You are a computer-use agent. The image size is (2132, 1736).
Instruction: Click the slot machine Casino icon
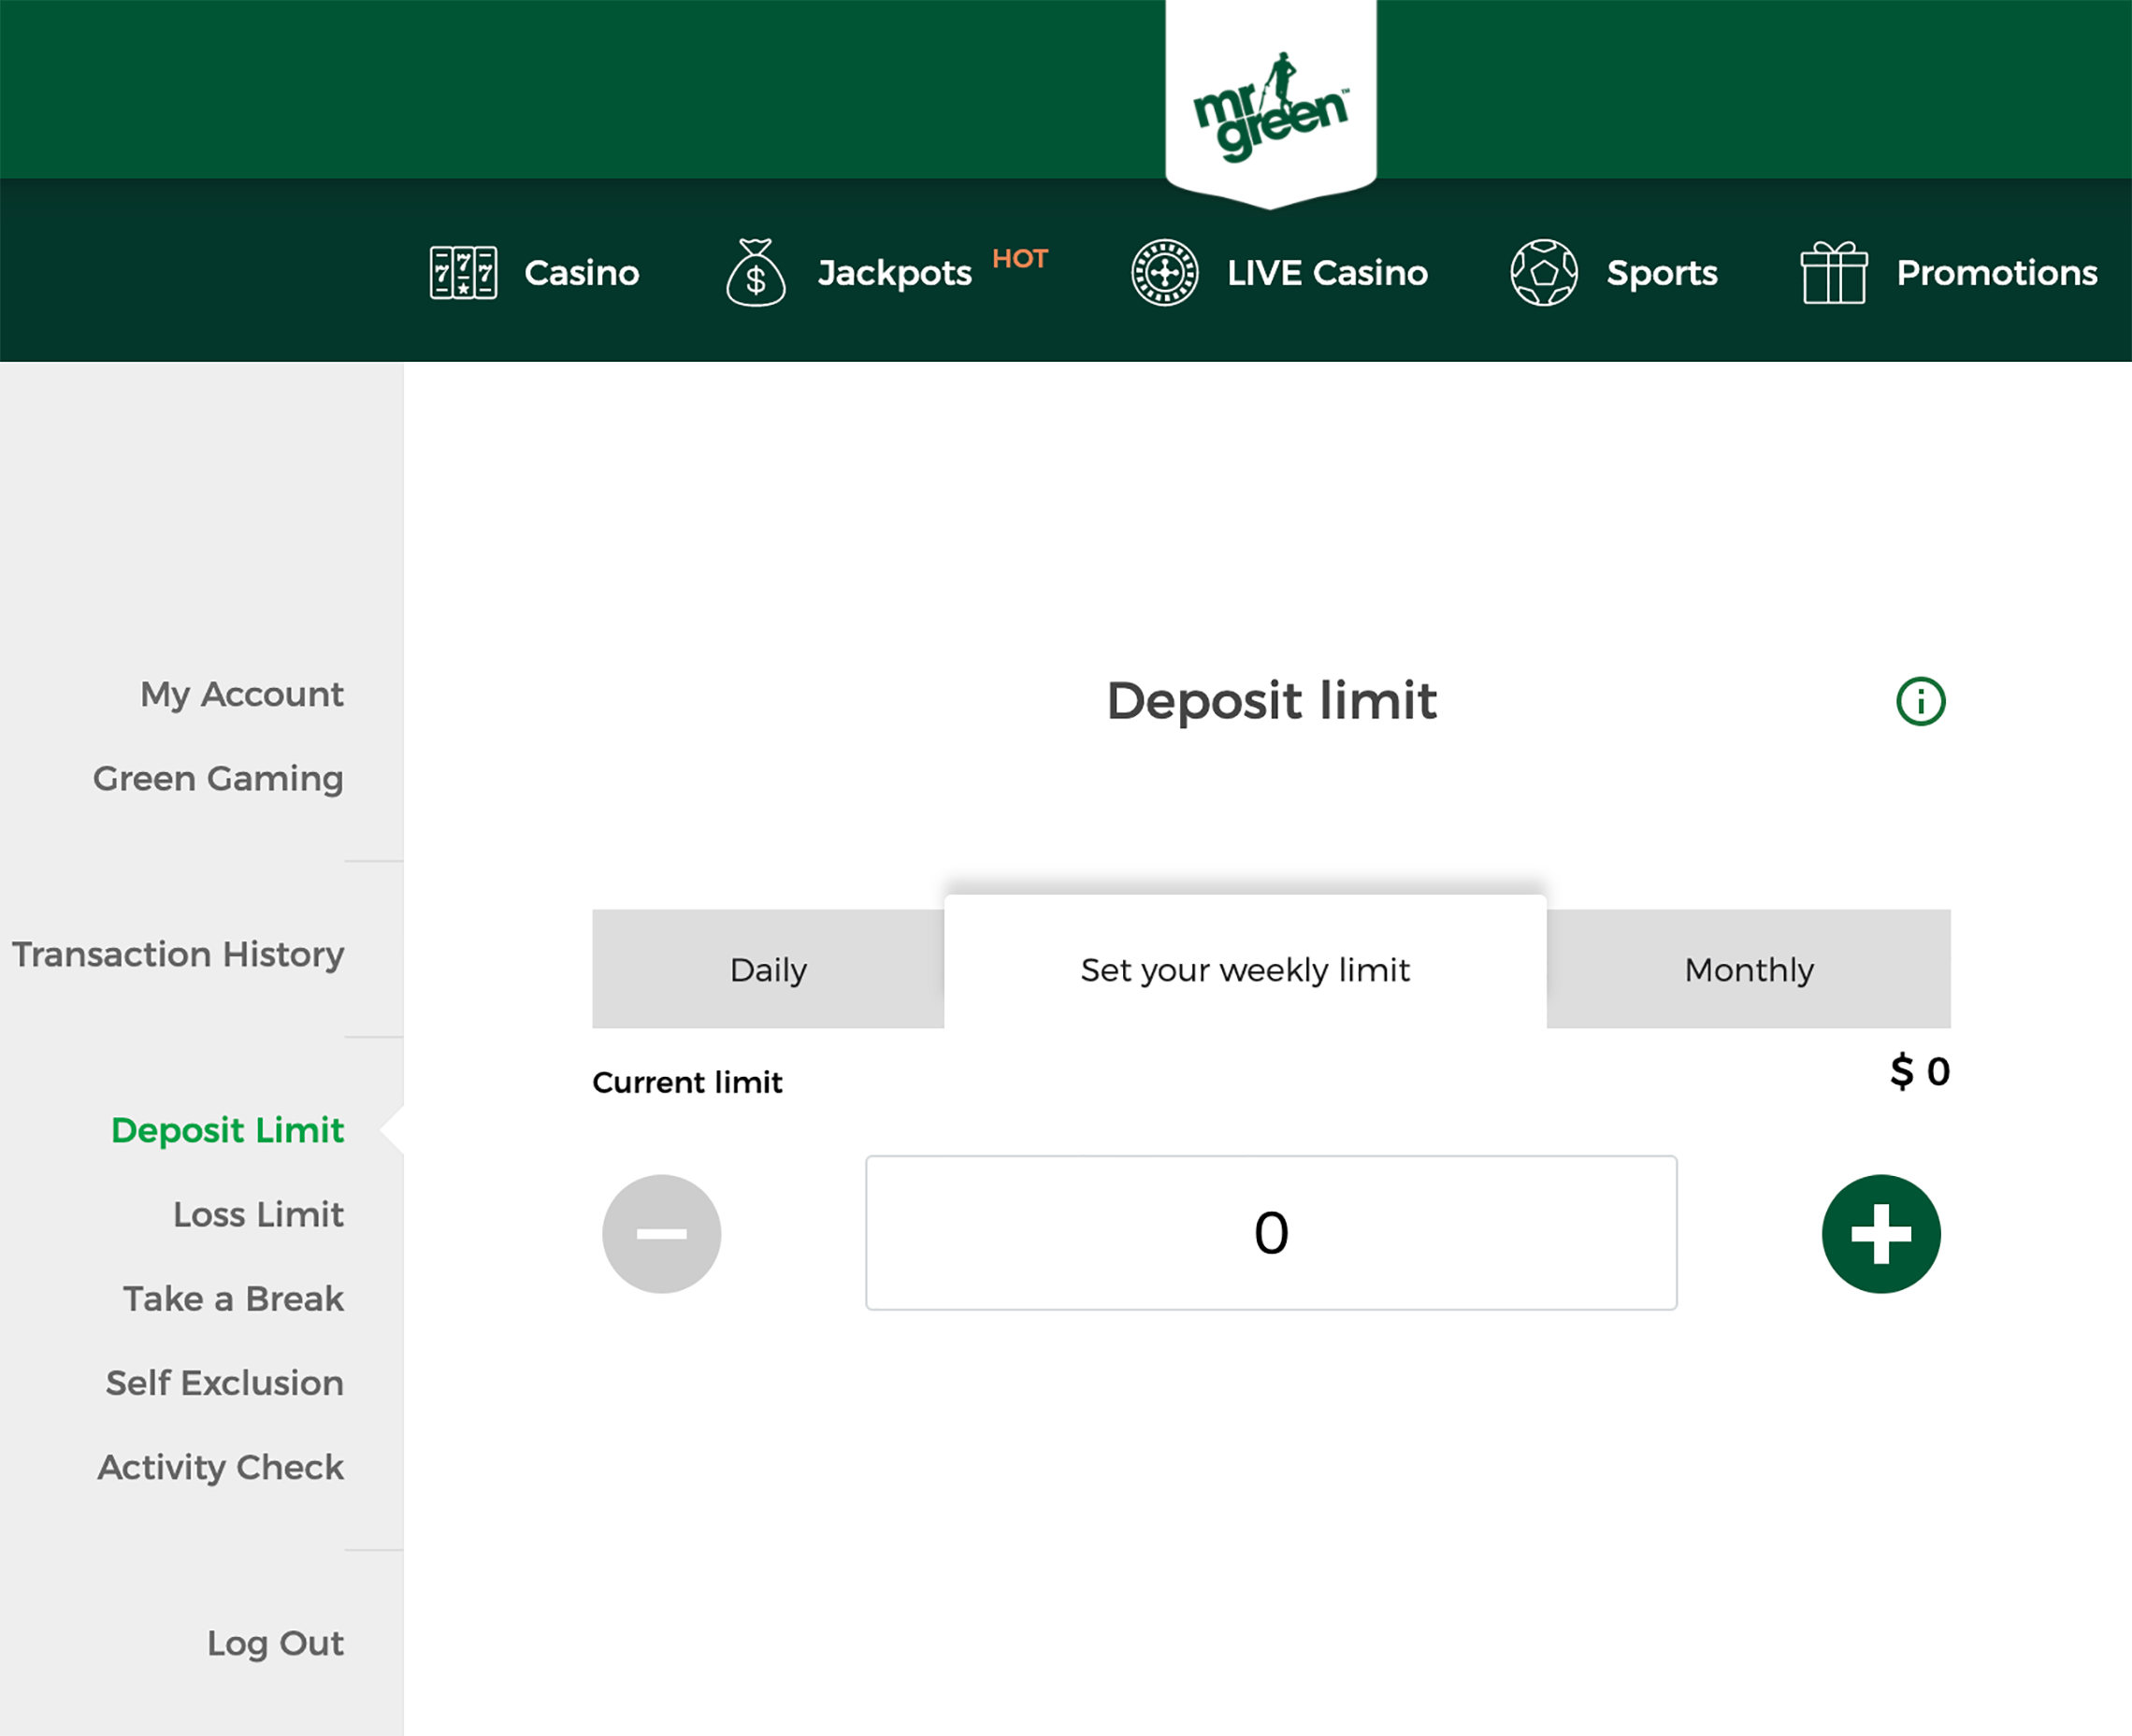click(x=463, y=272)
